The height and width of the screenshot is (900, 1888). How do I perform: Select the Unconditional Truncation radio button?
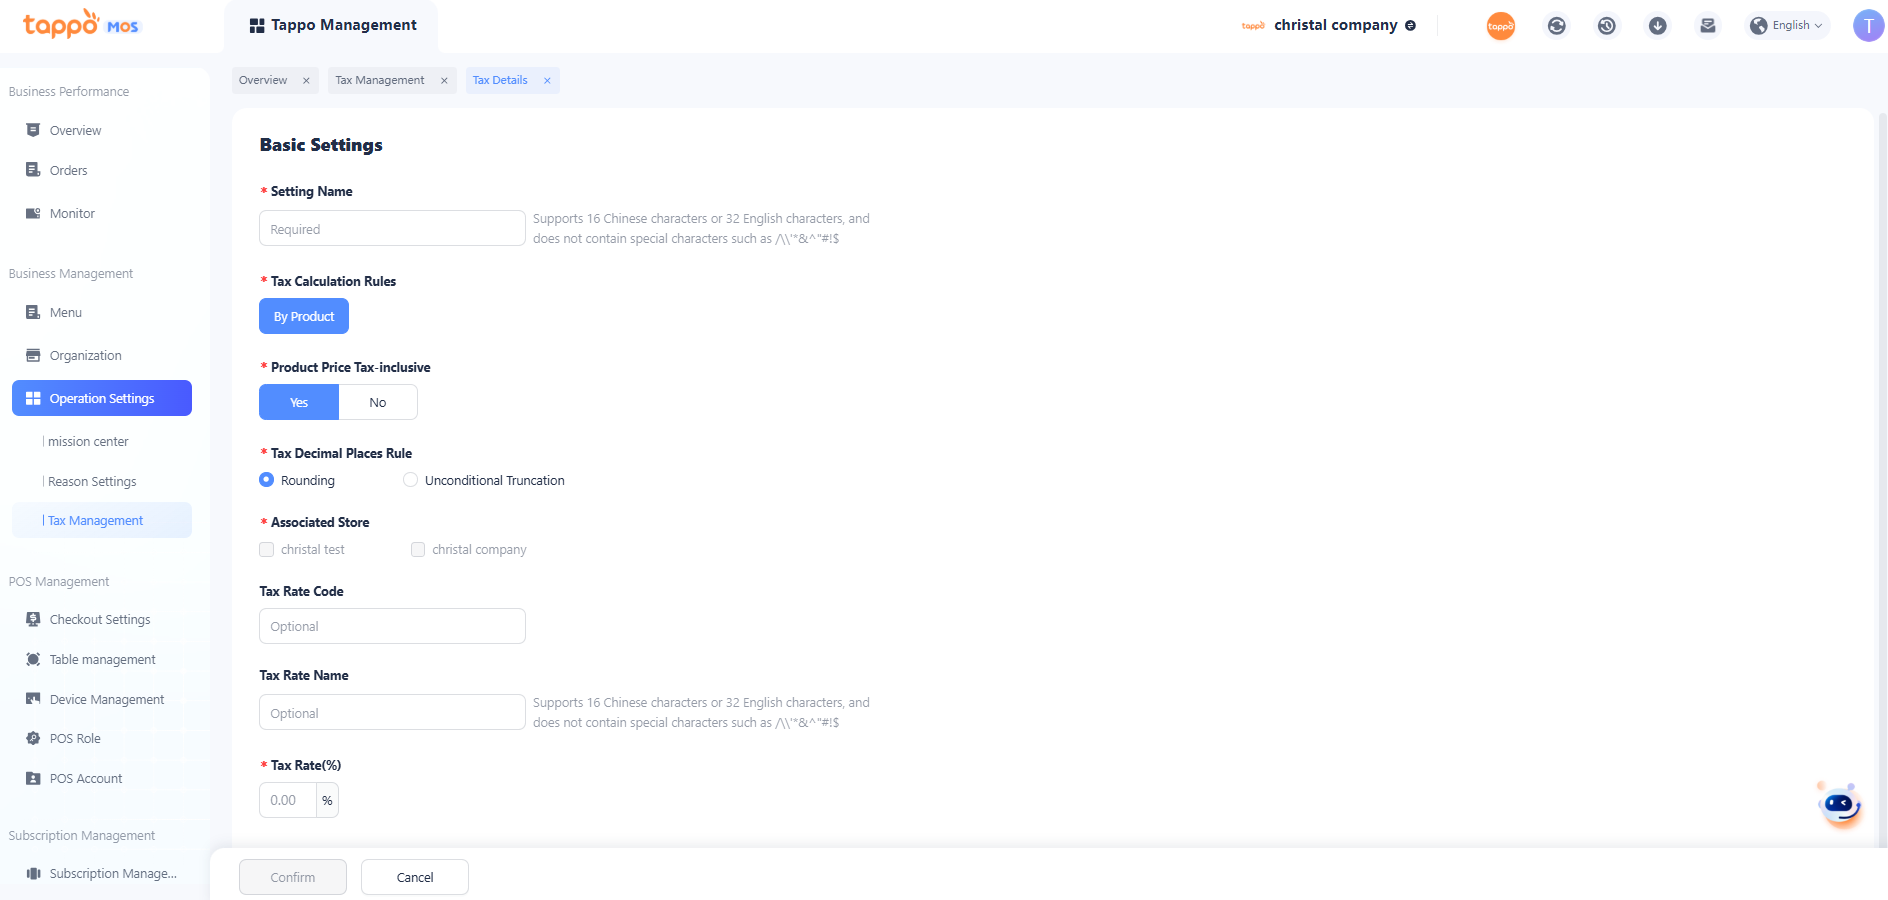coord(410,480)
